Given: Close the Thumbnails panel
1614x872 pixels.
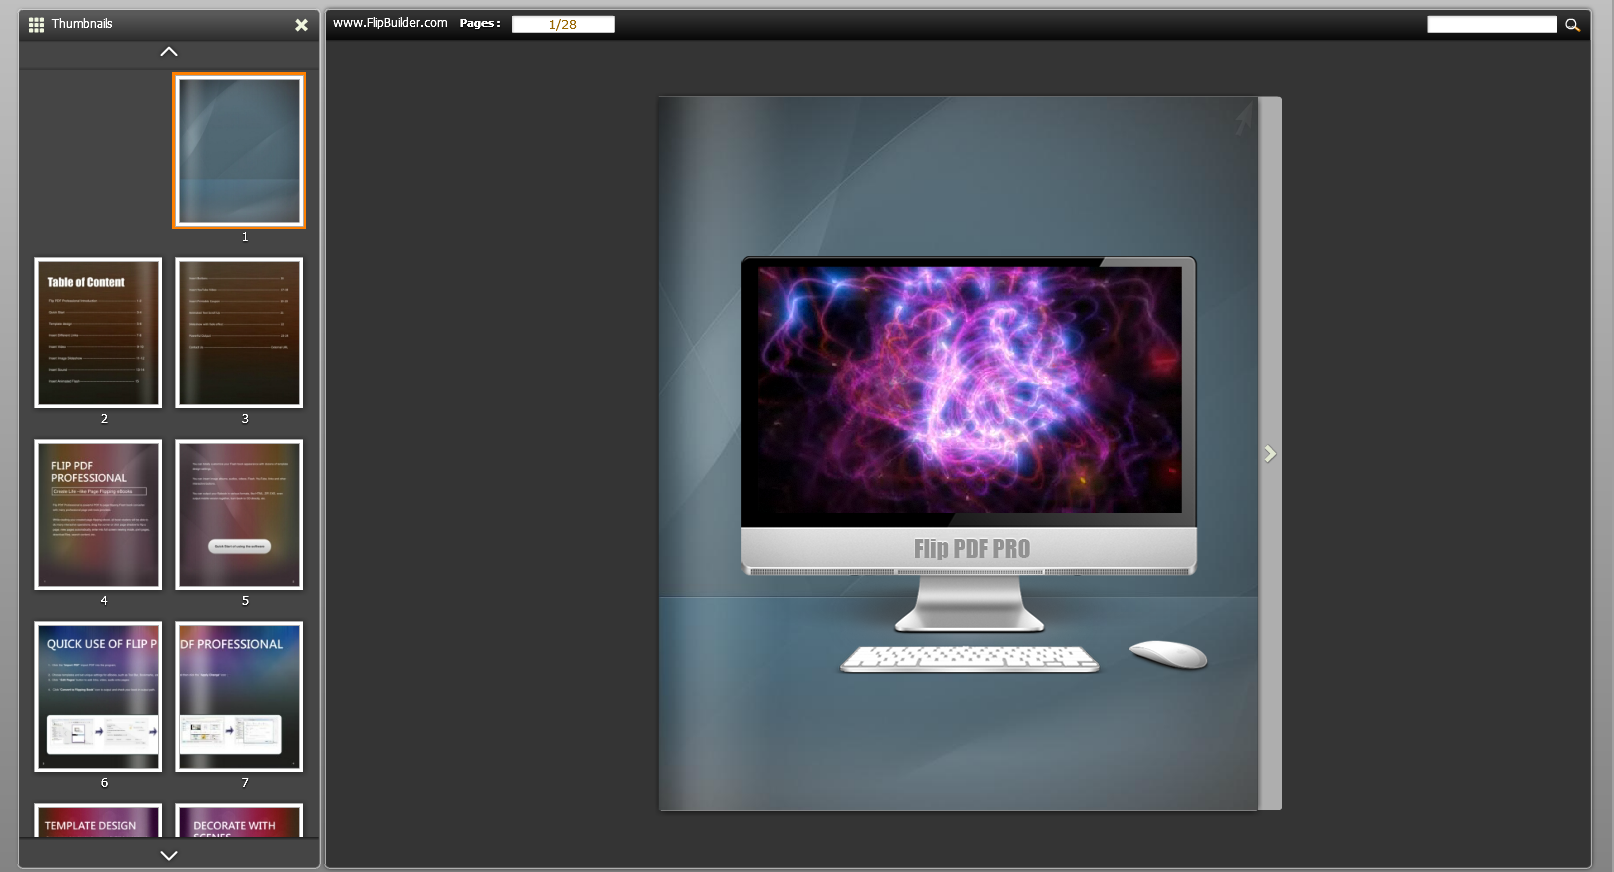Looking at the screenshot, I should coord(301,25).
